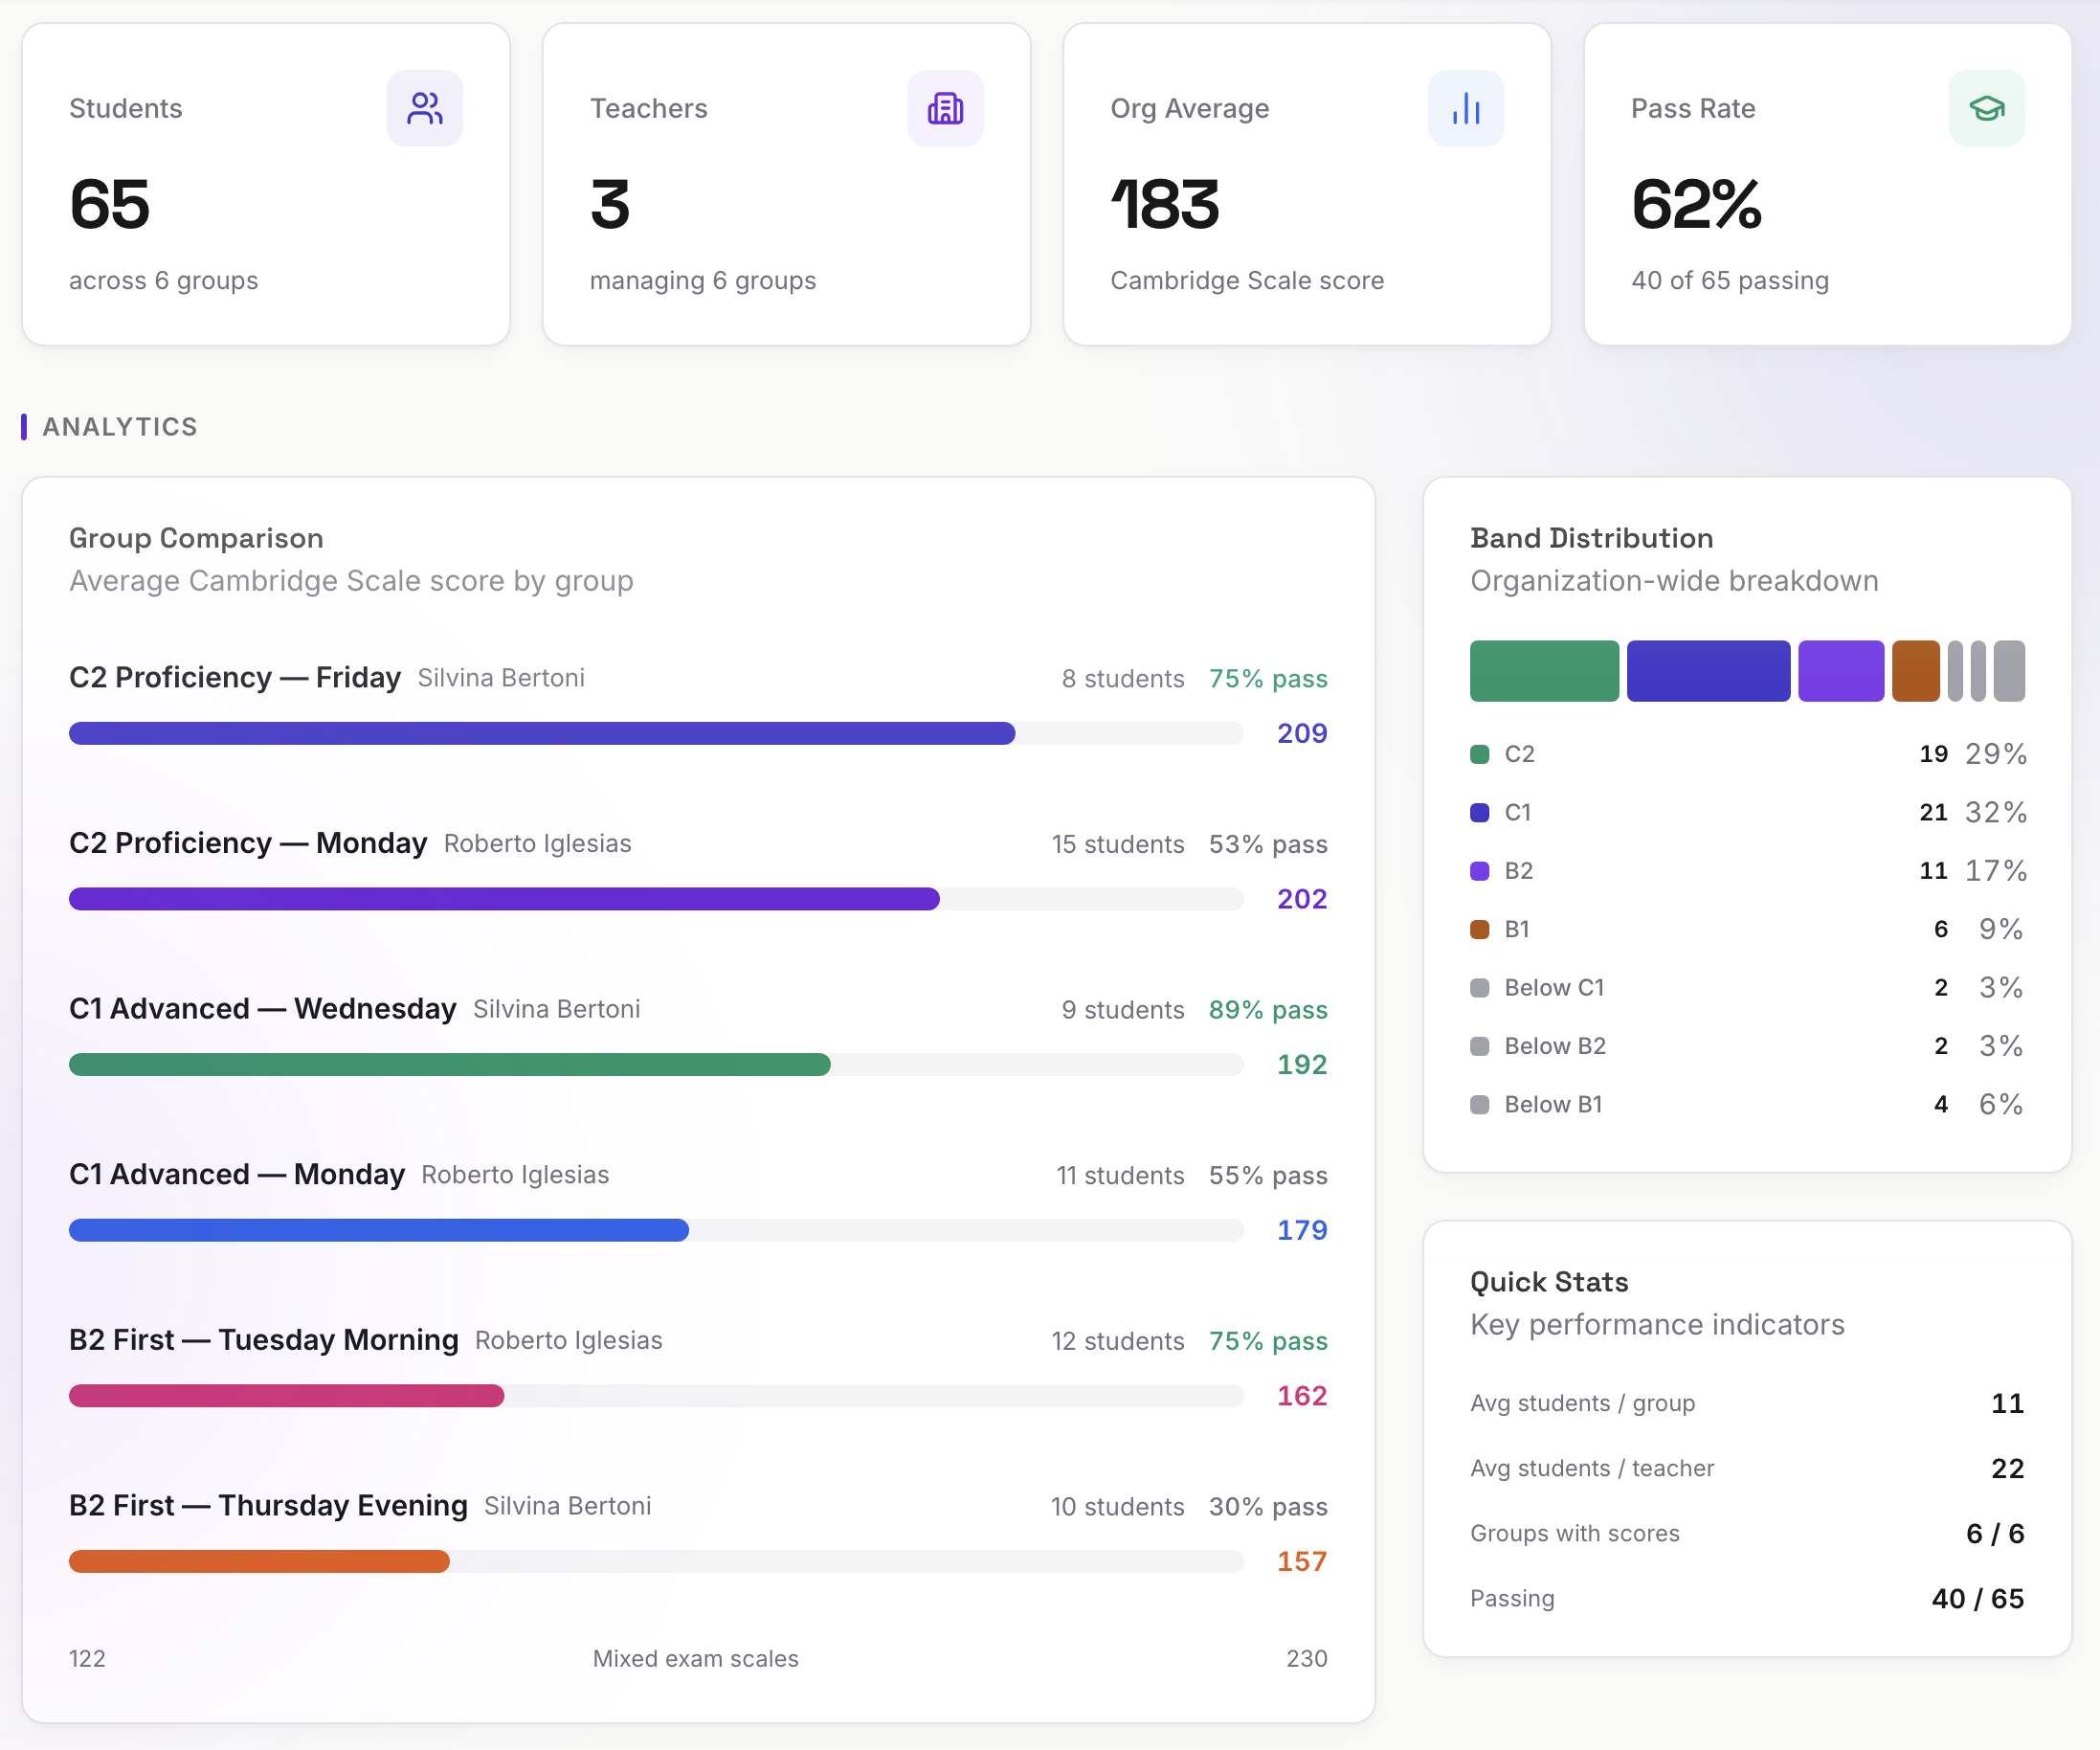
Task: Click the 15 students count
Action: pos(1118,845)
